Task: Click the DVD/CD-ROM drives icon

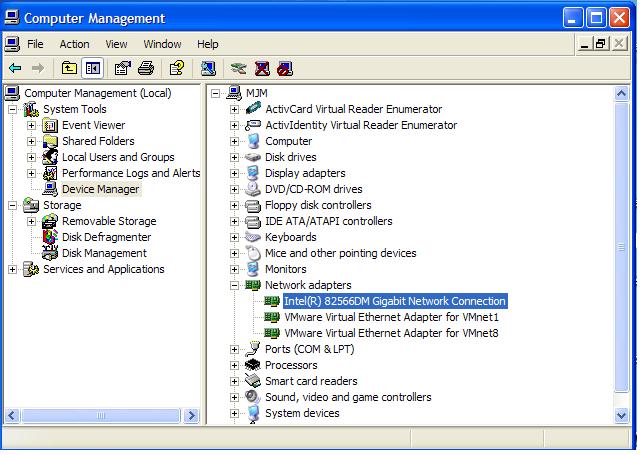Action: (x=253, y=189)
